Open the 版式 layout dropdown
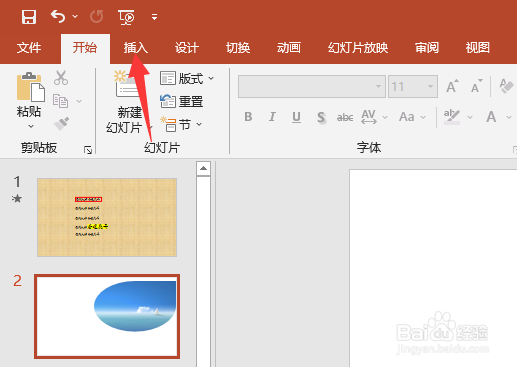 187,79
